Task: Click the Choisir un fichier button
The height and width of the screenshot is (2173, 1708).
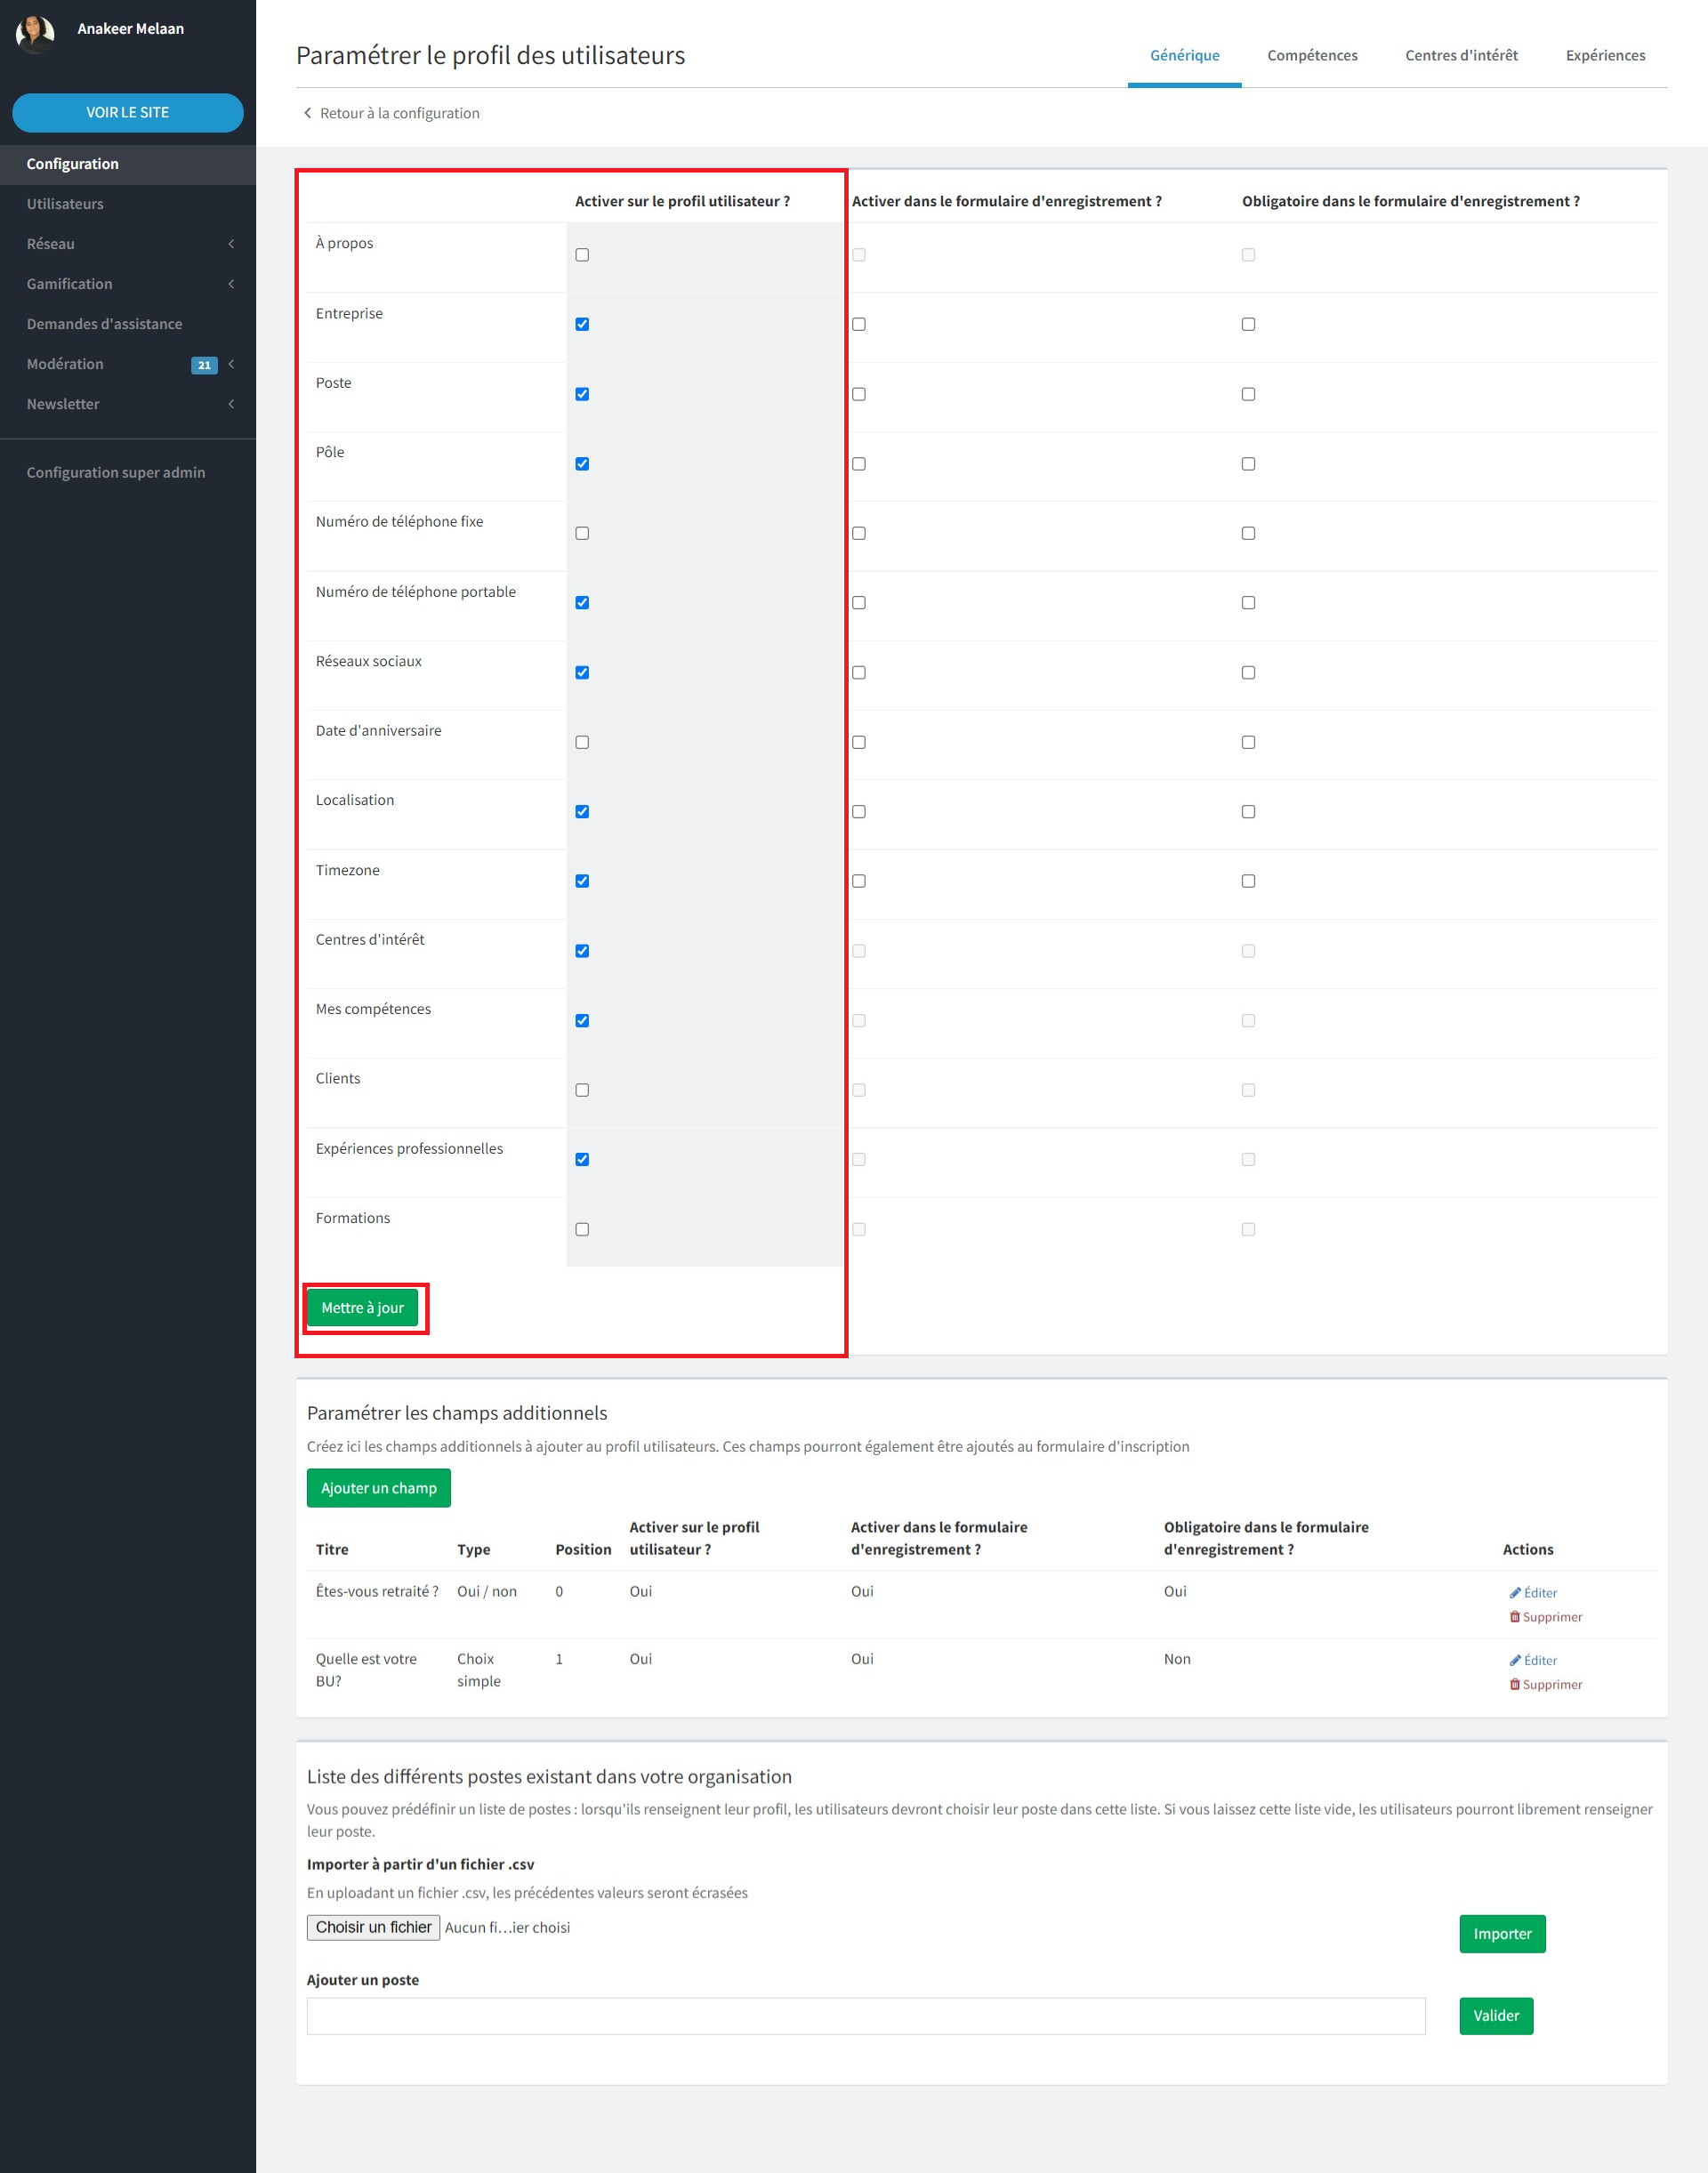Action: pyautogui.click(x=373, y=1927)
